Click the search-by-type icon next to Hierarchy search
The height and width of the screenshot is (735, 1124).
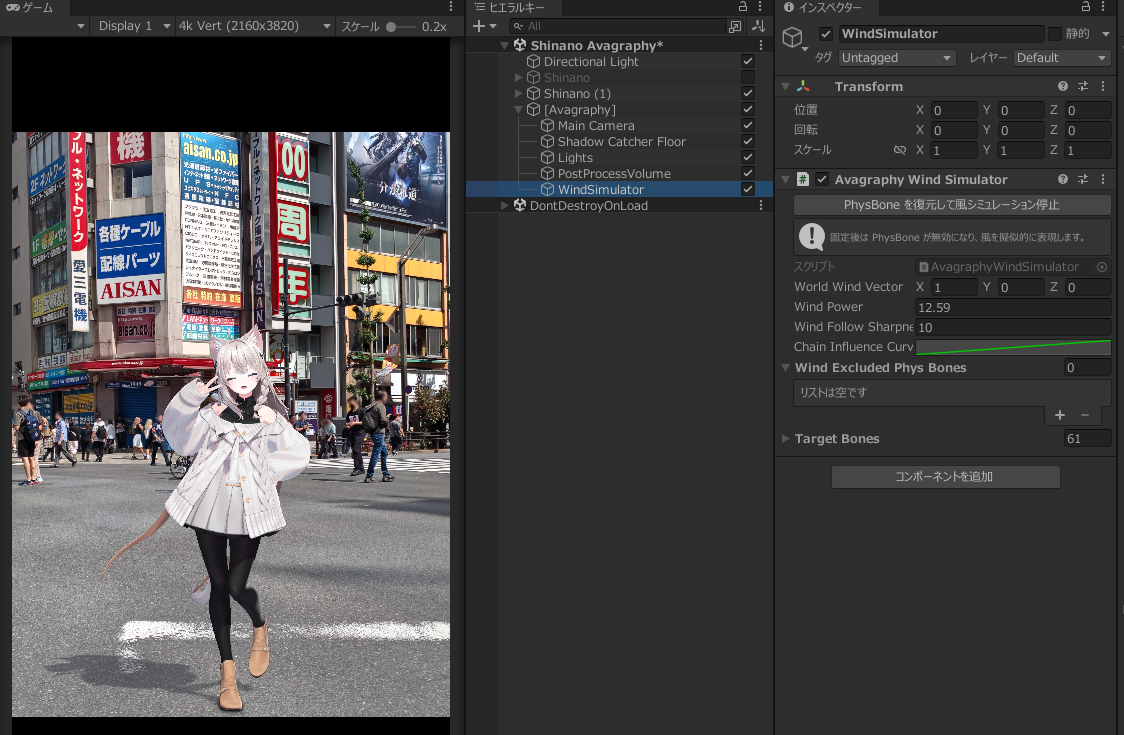(735, 26)
